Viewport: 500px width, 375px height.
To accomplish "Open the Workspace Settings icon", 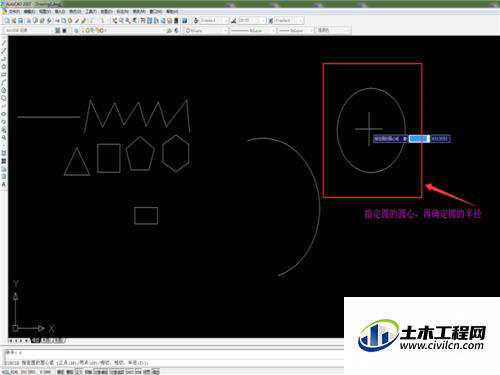I will point(58,30).
